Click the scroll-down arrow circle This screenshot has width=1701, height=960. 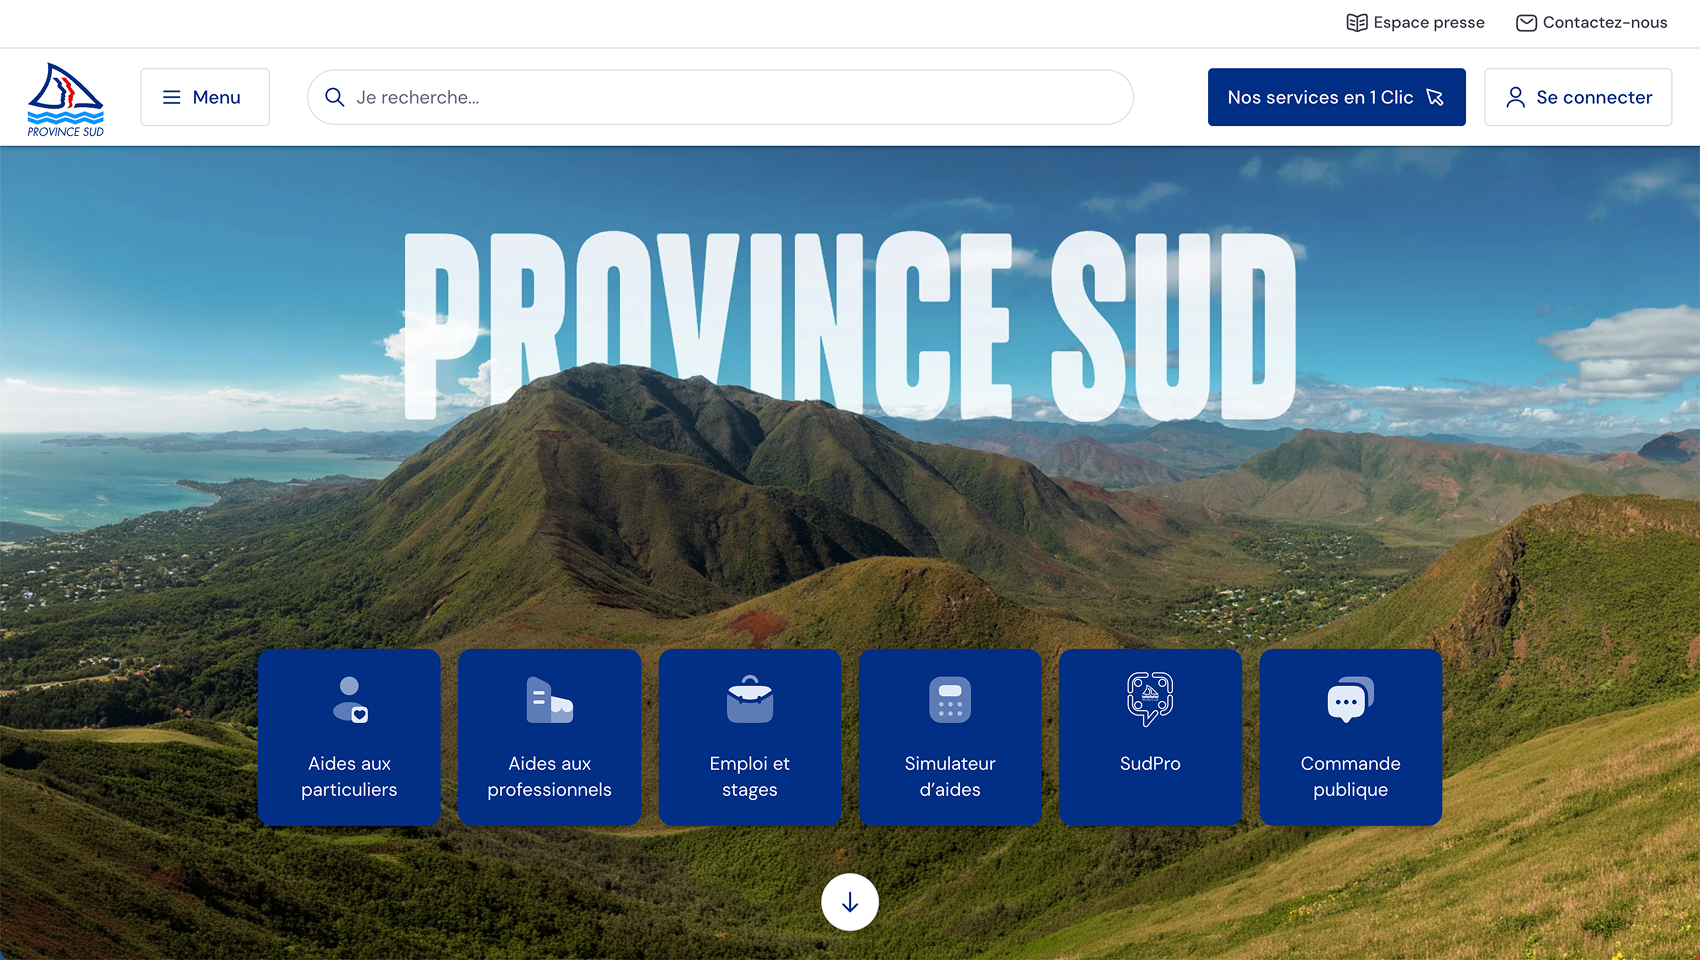850,902
